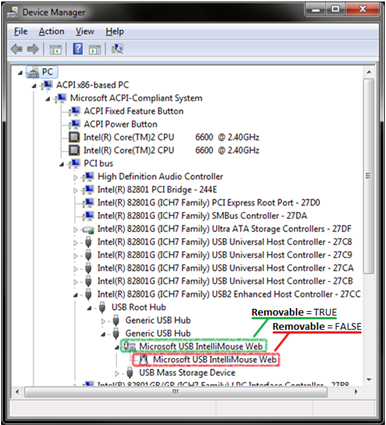Click USB plug icon for controller 27CC

[88, 294]
